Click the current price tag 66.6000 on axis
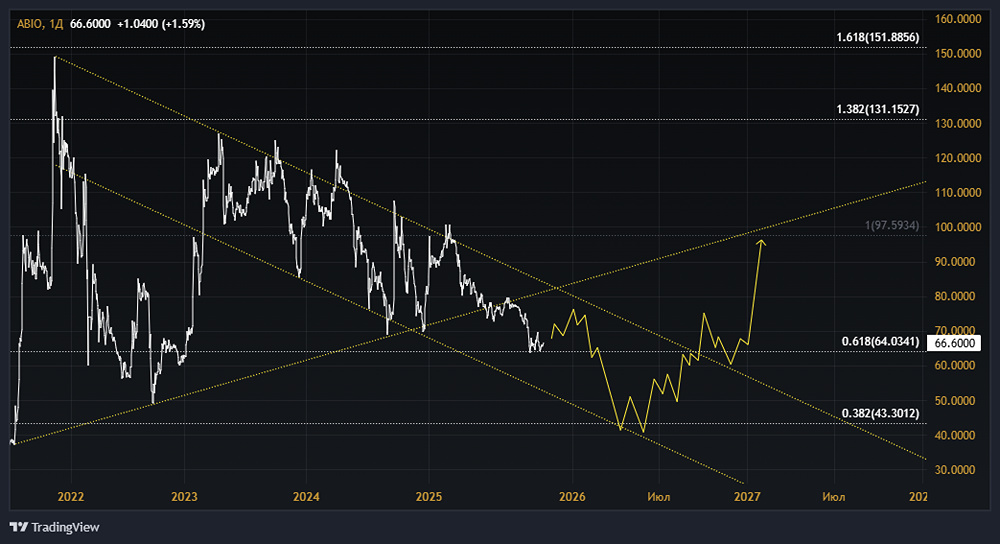Image resolution: width=1000 pixels, height=544 pixels. (x=954, y=343)
